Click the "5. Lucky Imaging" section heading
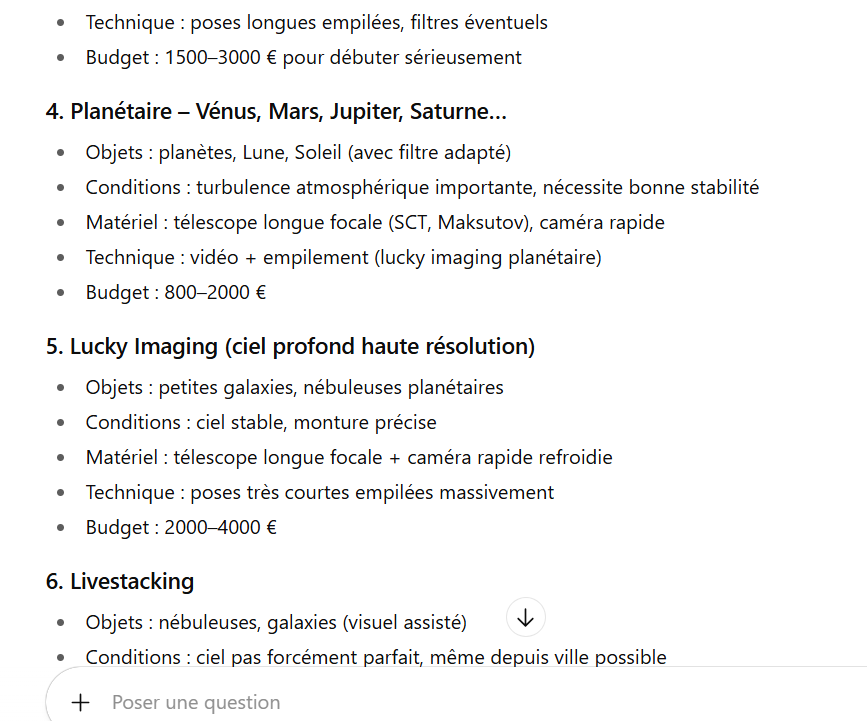The height and width of the screenshot is (721, 867). 290,347
